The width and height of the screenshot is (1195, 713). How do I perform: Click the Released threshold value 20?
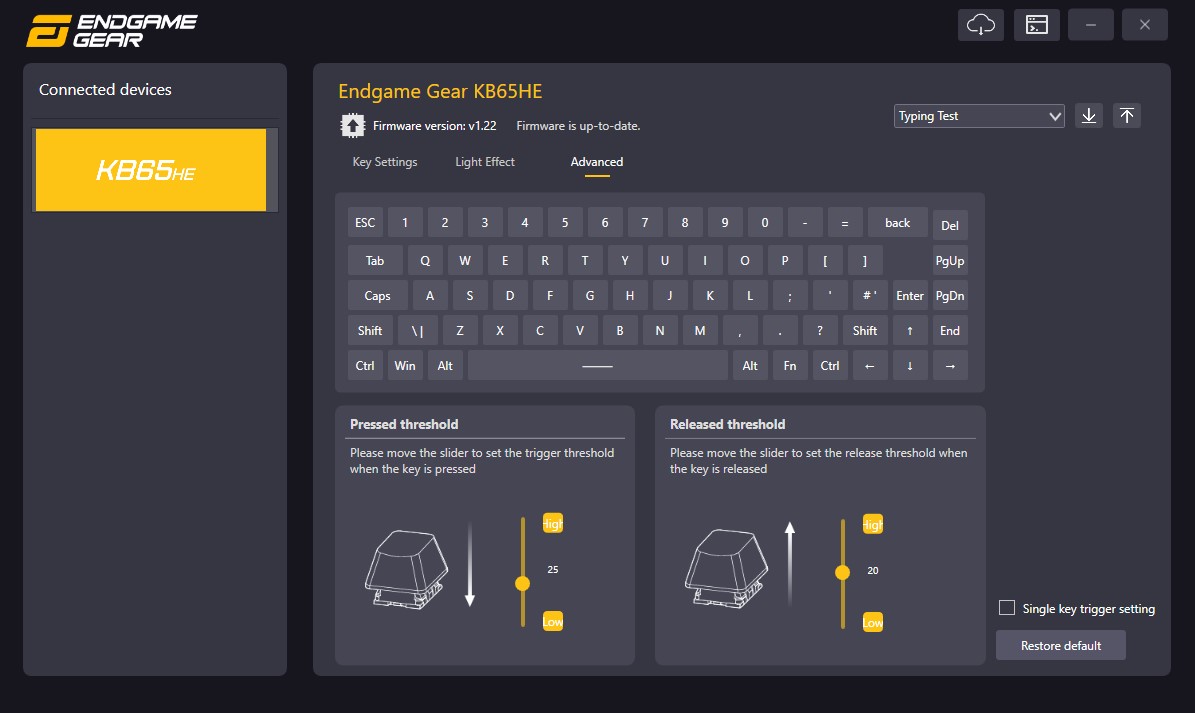[x=873, y=570]
